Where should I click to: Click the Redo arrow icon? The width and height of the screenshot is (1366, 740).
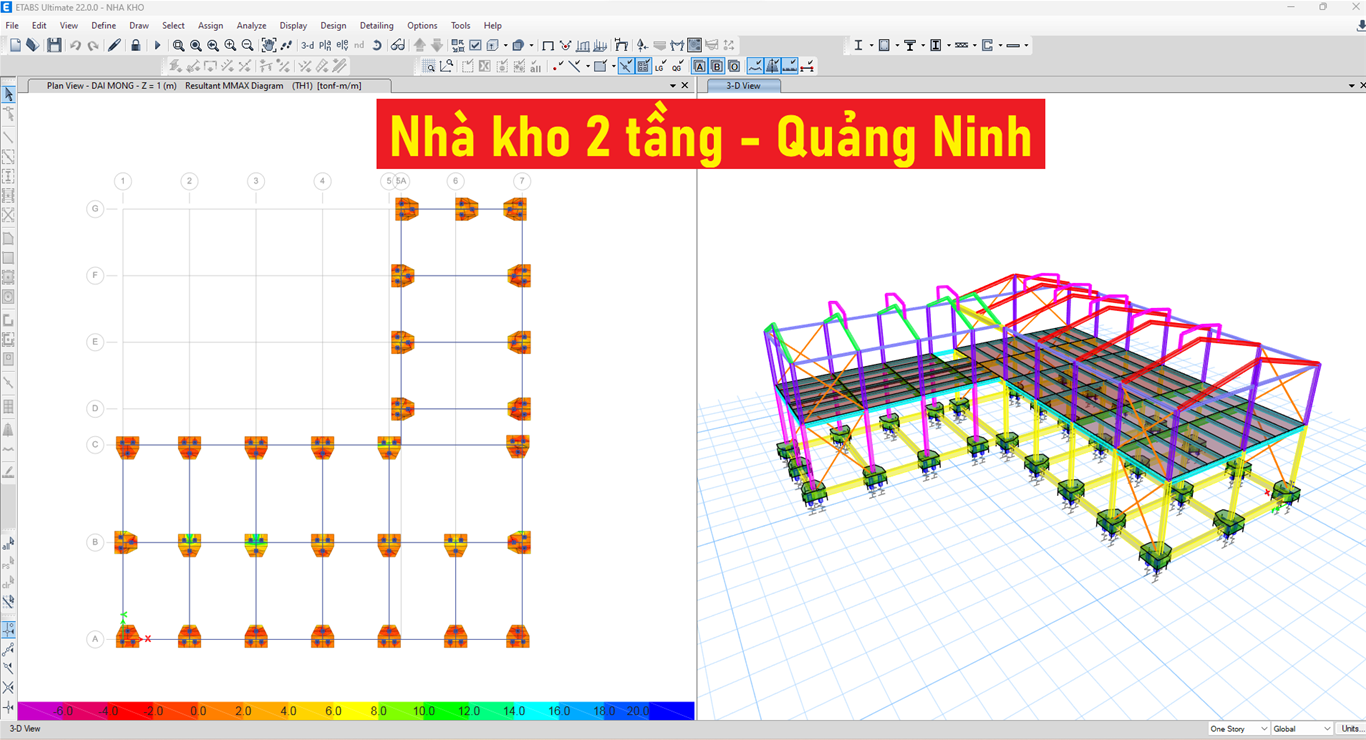[93, 45]
